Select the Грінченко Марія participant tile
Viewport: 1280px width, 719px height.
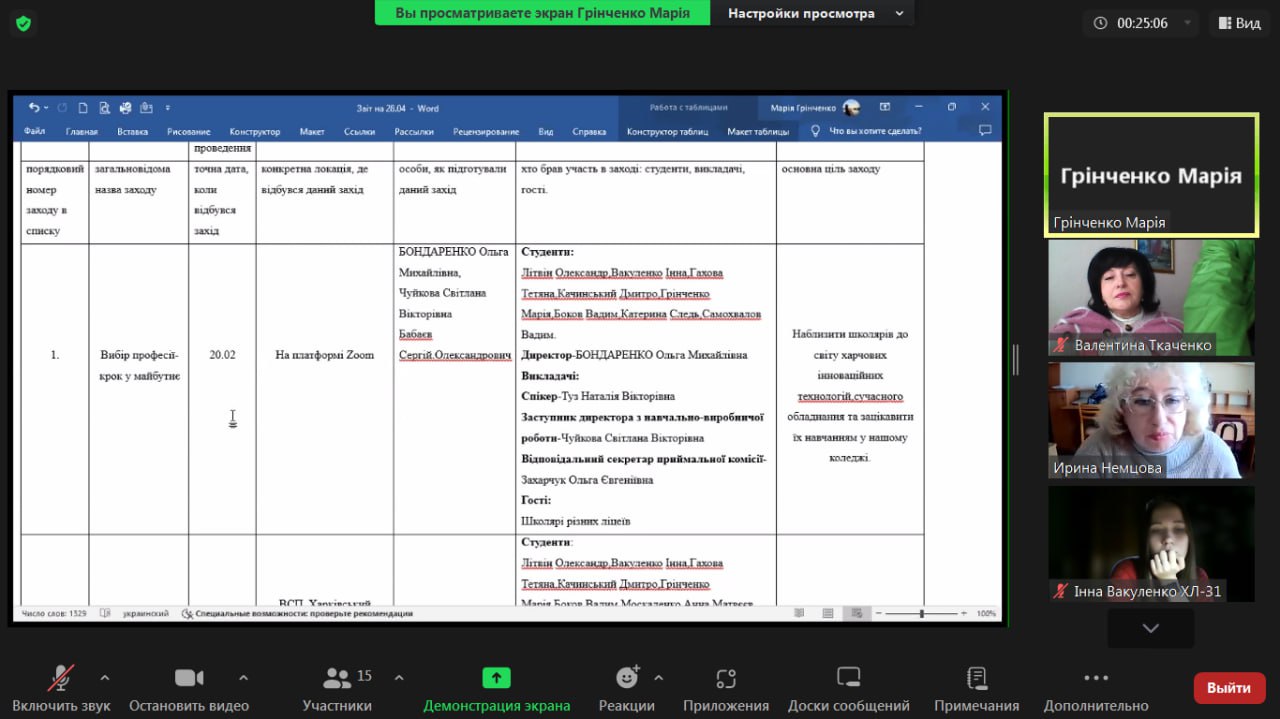click(1151, 176)
